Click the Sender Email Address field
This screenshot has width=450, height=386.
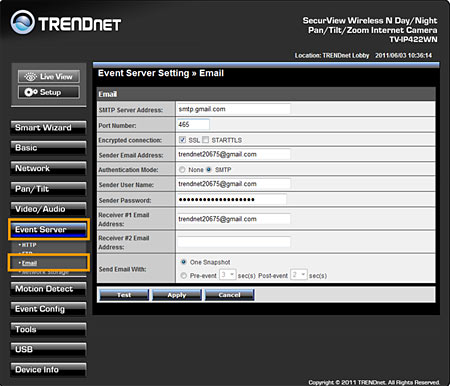pos(234,154)
